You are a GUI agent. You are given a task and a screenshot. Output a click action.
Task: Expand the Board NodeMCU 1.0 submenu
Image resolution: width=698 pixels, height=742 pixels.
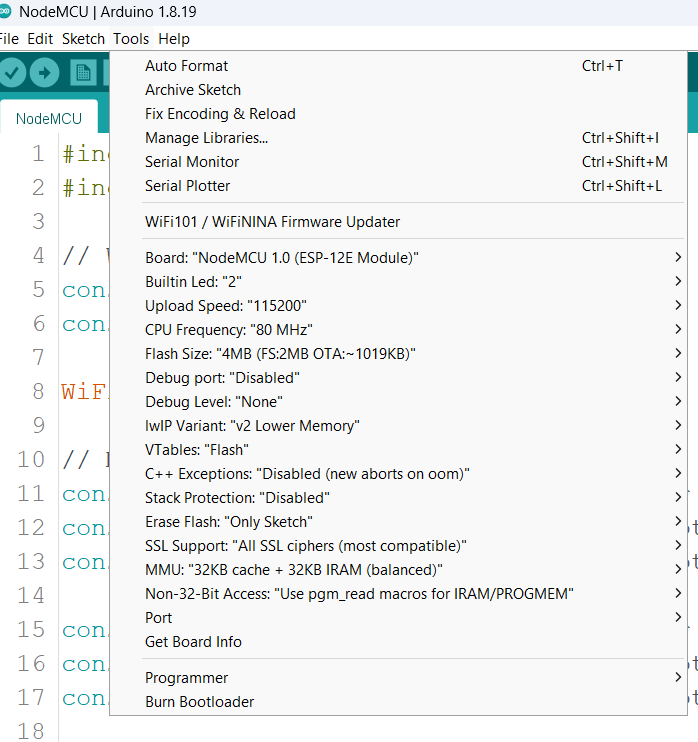pos(398,258)
